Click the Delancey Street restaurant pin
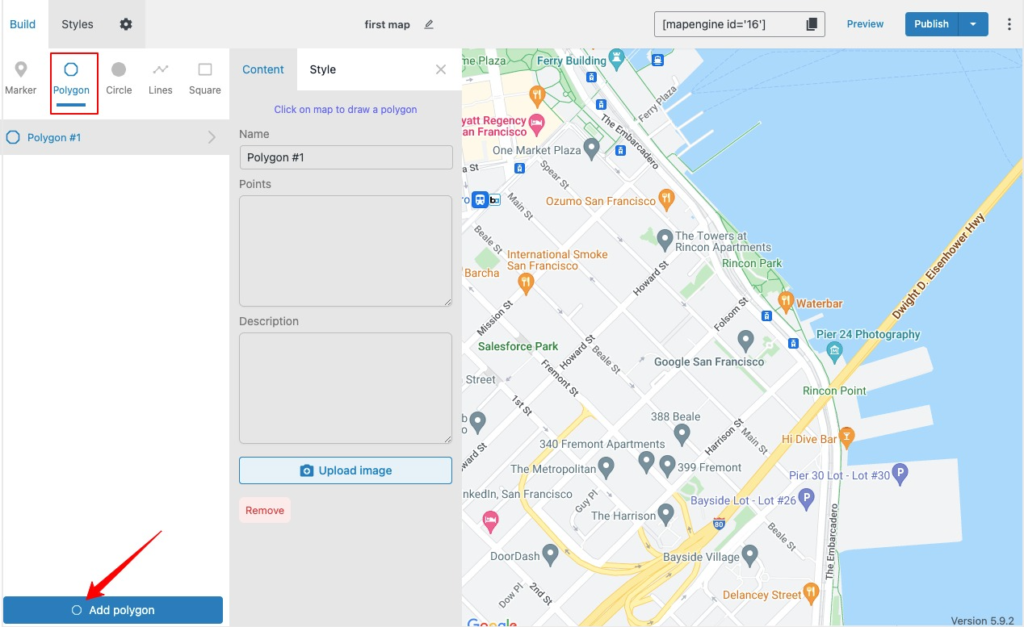 810,592
